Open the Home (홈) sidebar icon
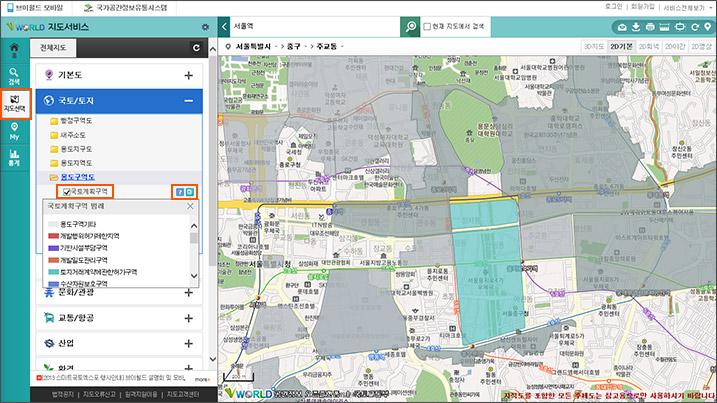Viewport: 717px width, 403px height. point(14,50)
